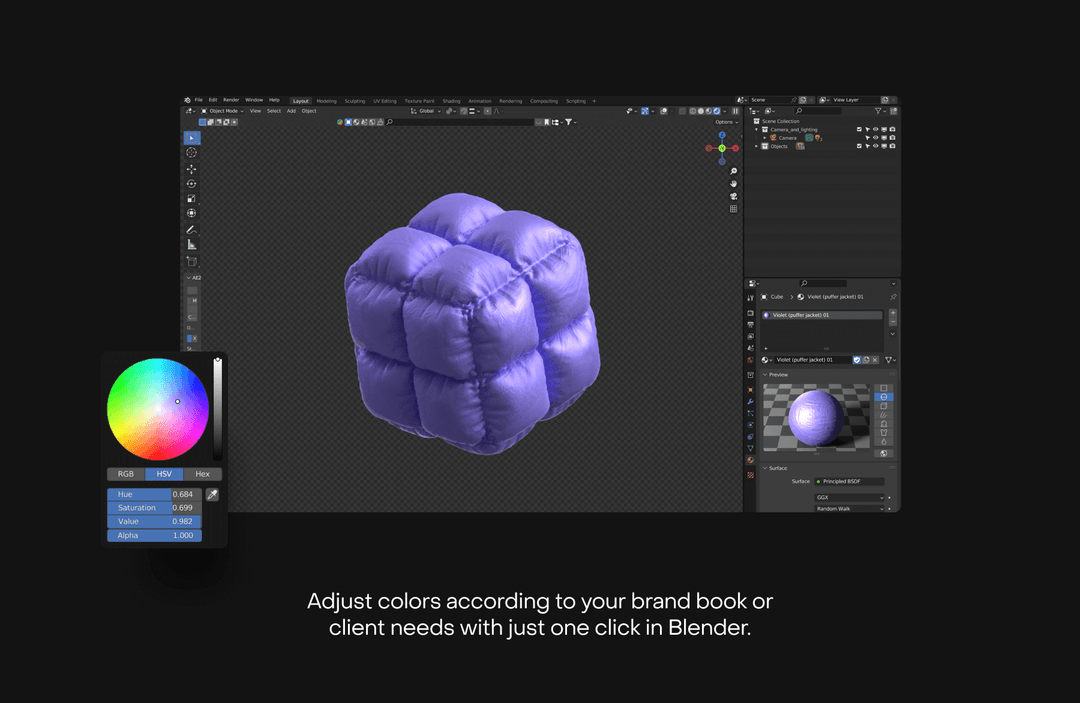Select the Rotate tool
This screenshot has height=703, width=1080.
point(191,183)
